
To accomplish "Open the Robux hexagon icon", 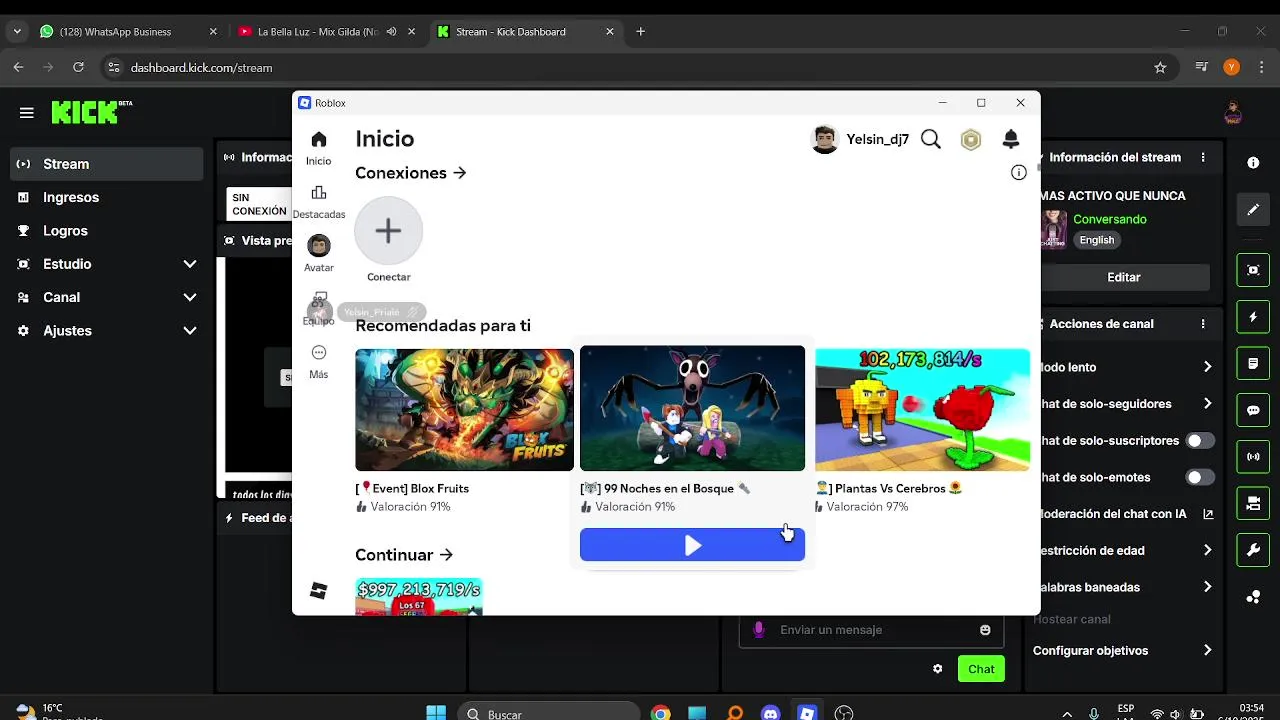I will coord(971,140).
